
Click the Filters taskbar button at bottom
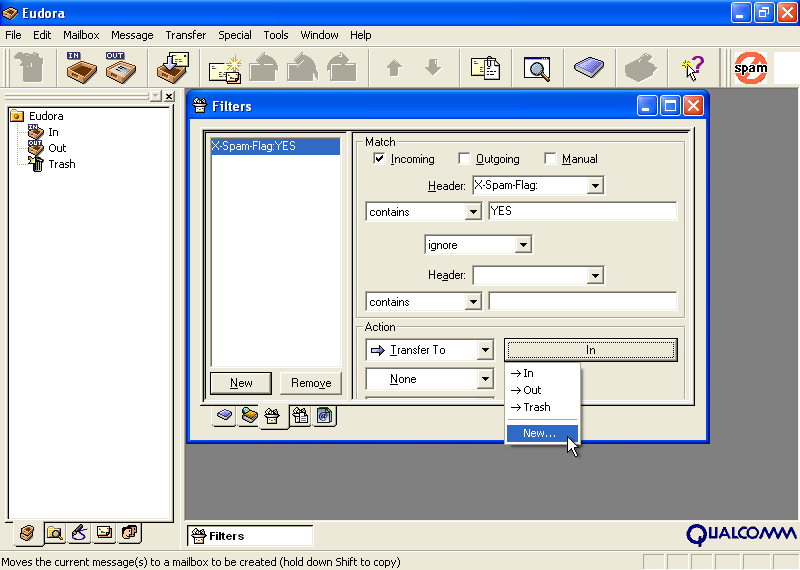click(x=250, y=536)
